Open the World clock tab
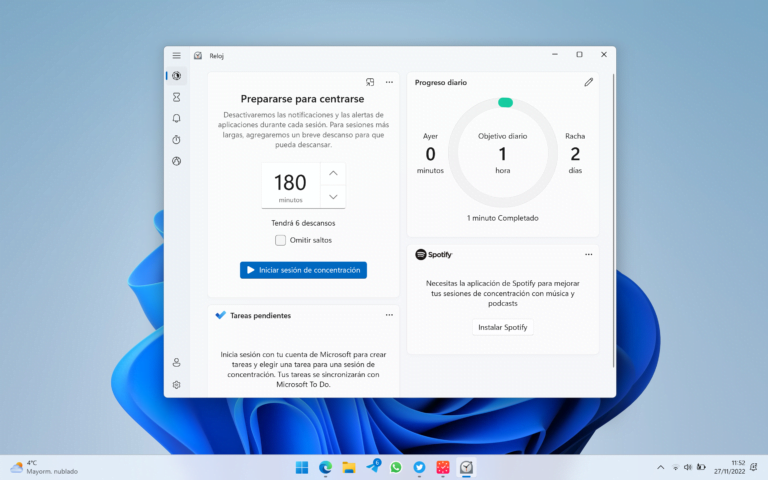768x480 pixels. [176, 161]
